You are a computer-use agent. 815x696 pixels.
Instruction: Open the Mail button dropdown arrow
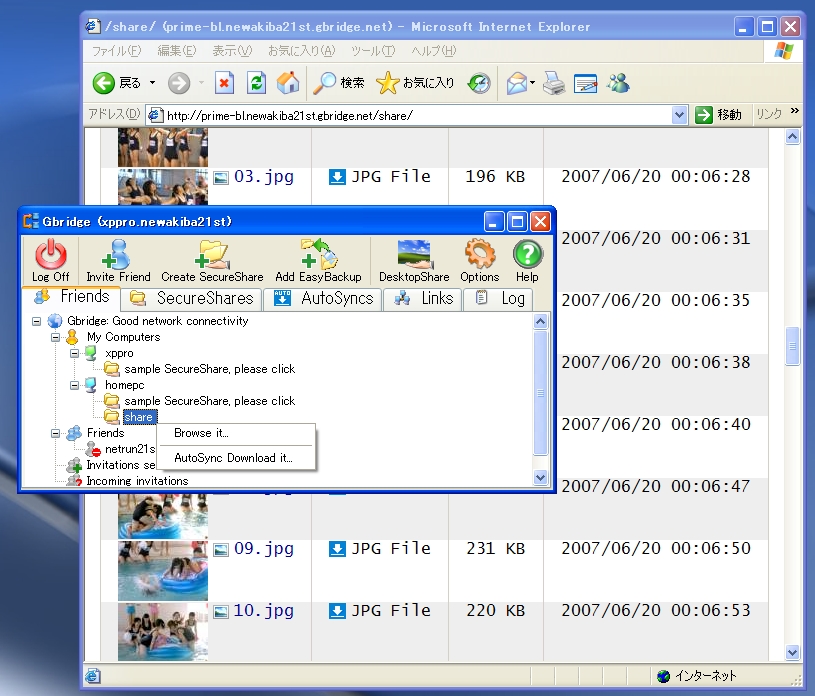click(533, 83)
